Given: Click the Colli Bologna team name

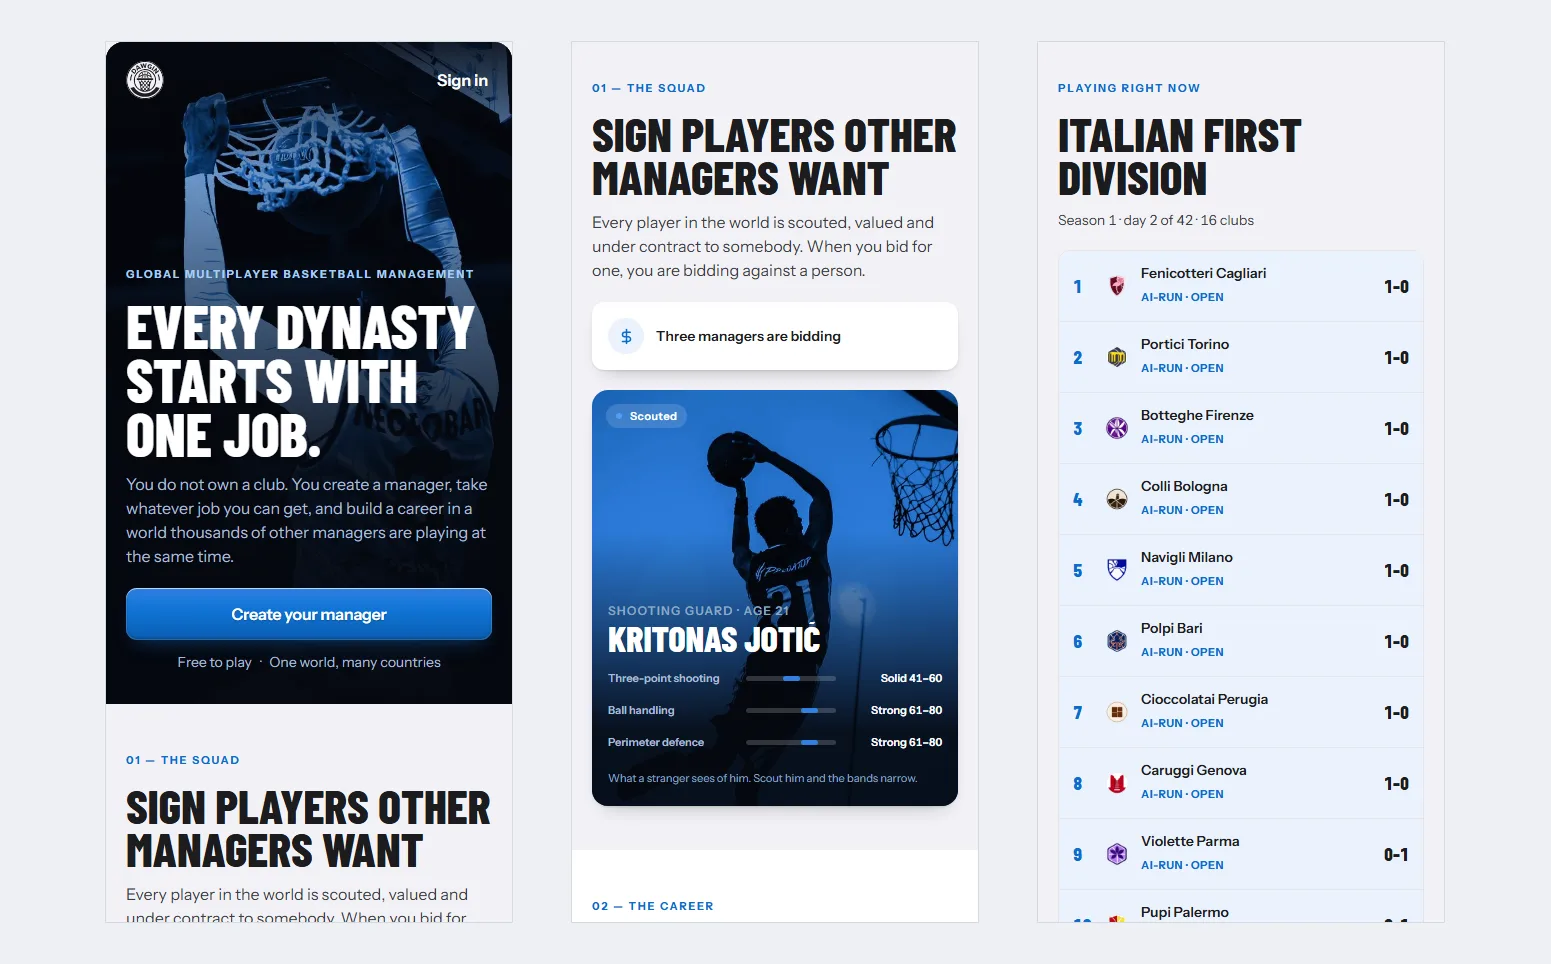Looking at the screenshot, I should click(1184, 486).
